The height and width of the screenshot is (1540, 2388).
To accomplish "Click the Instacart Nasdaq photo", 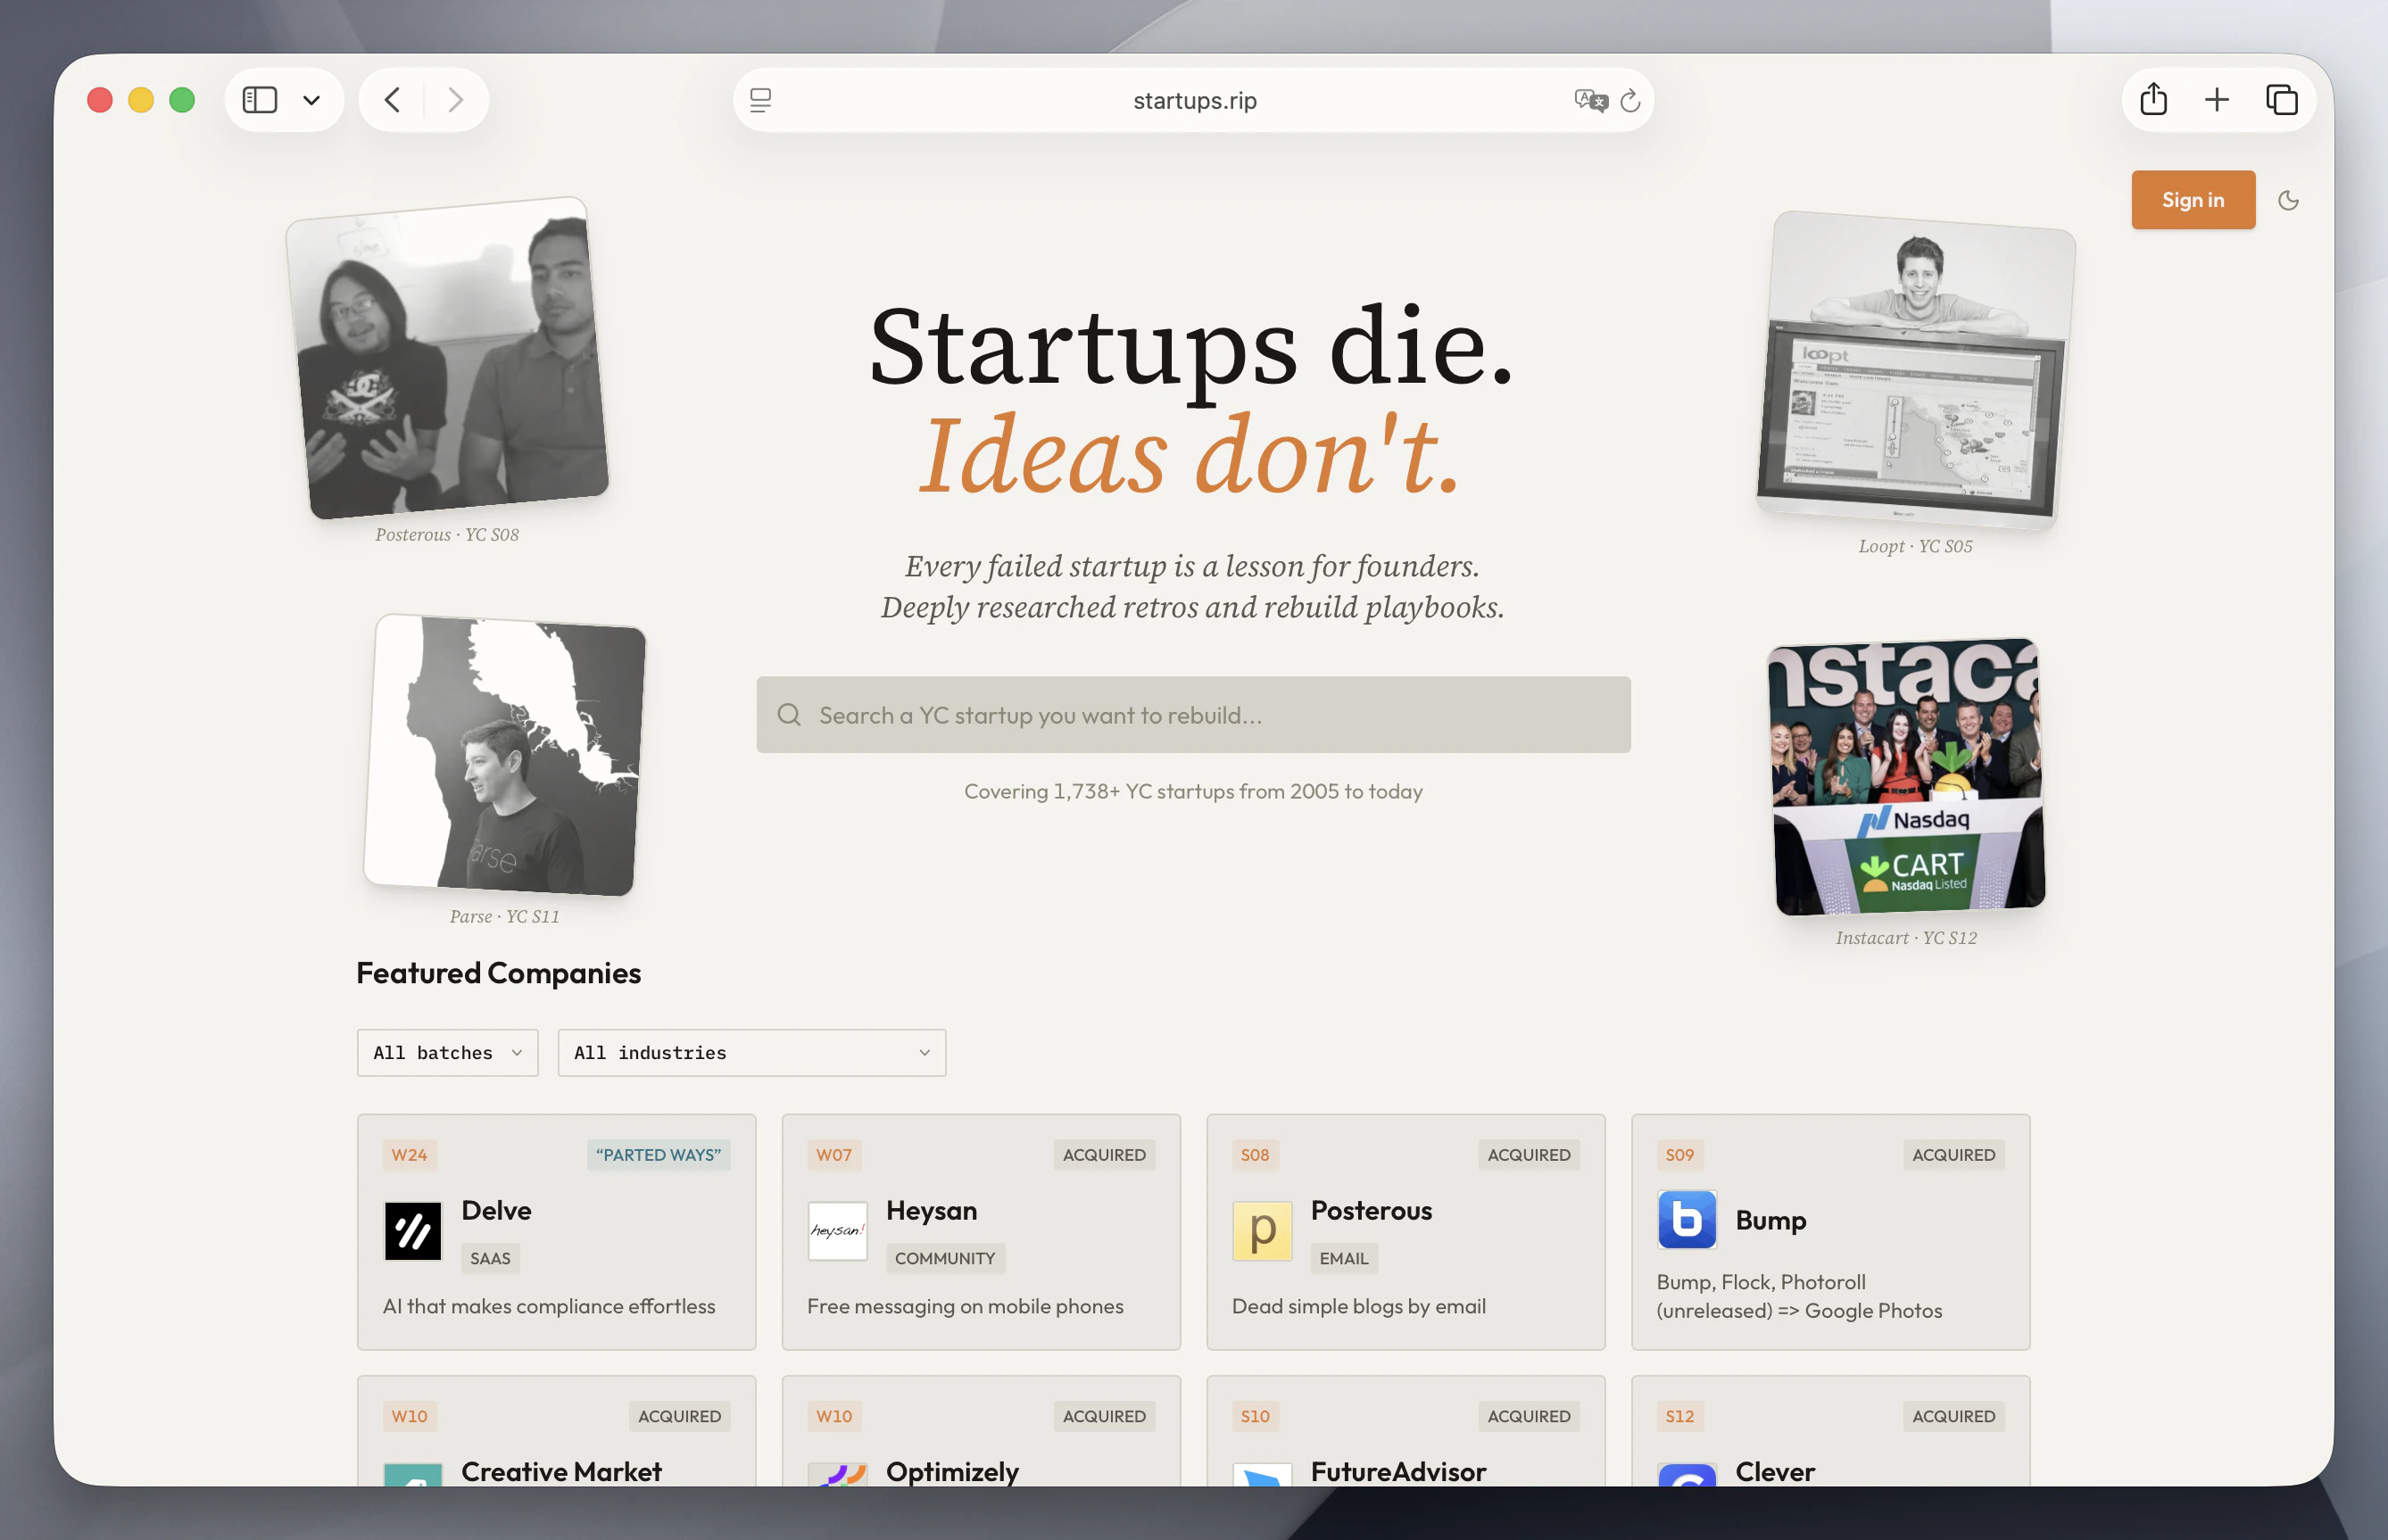I will point(1907,778).
